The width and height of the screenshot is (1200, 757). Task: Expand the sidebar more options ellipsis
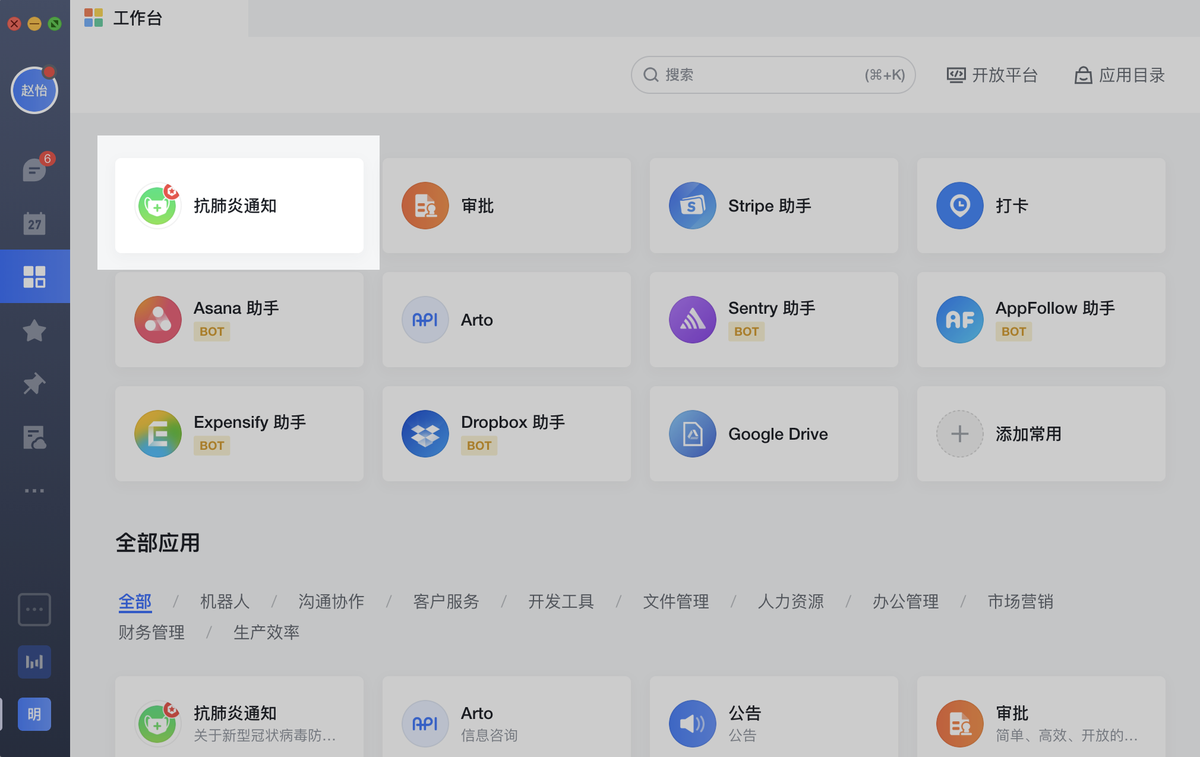34,490
